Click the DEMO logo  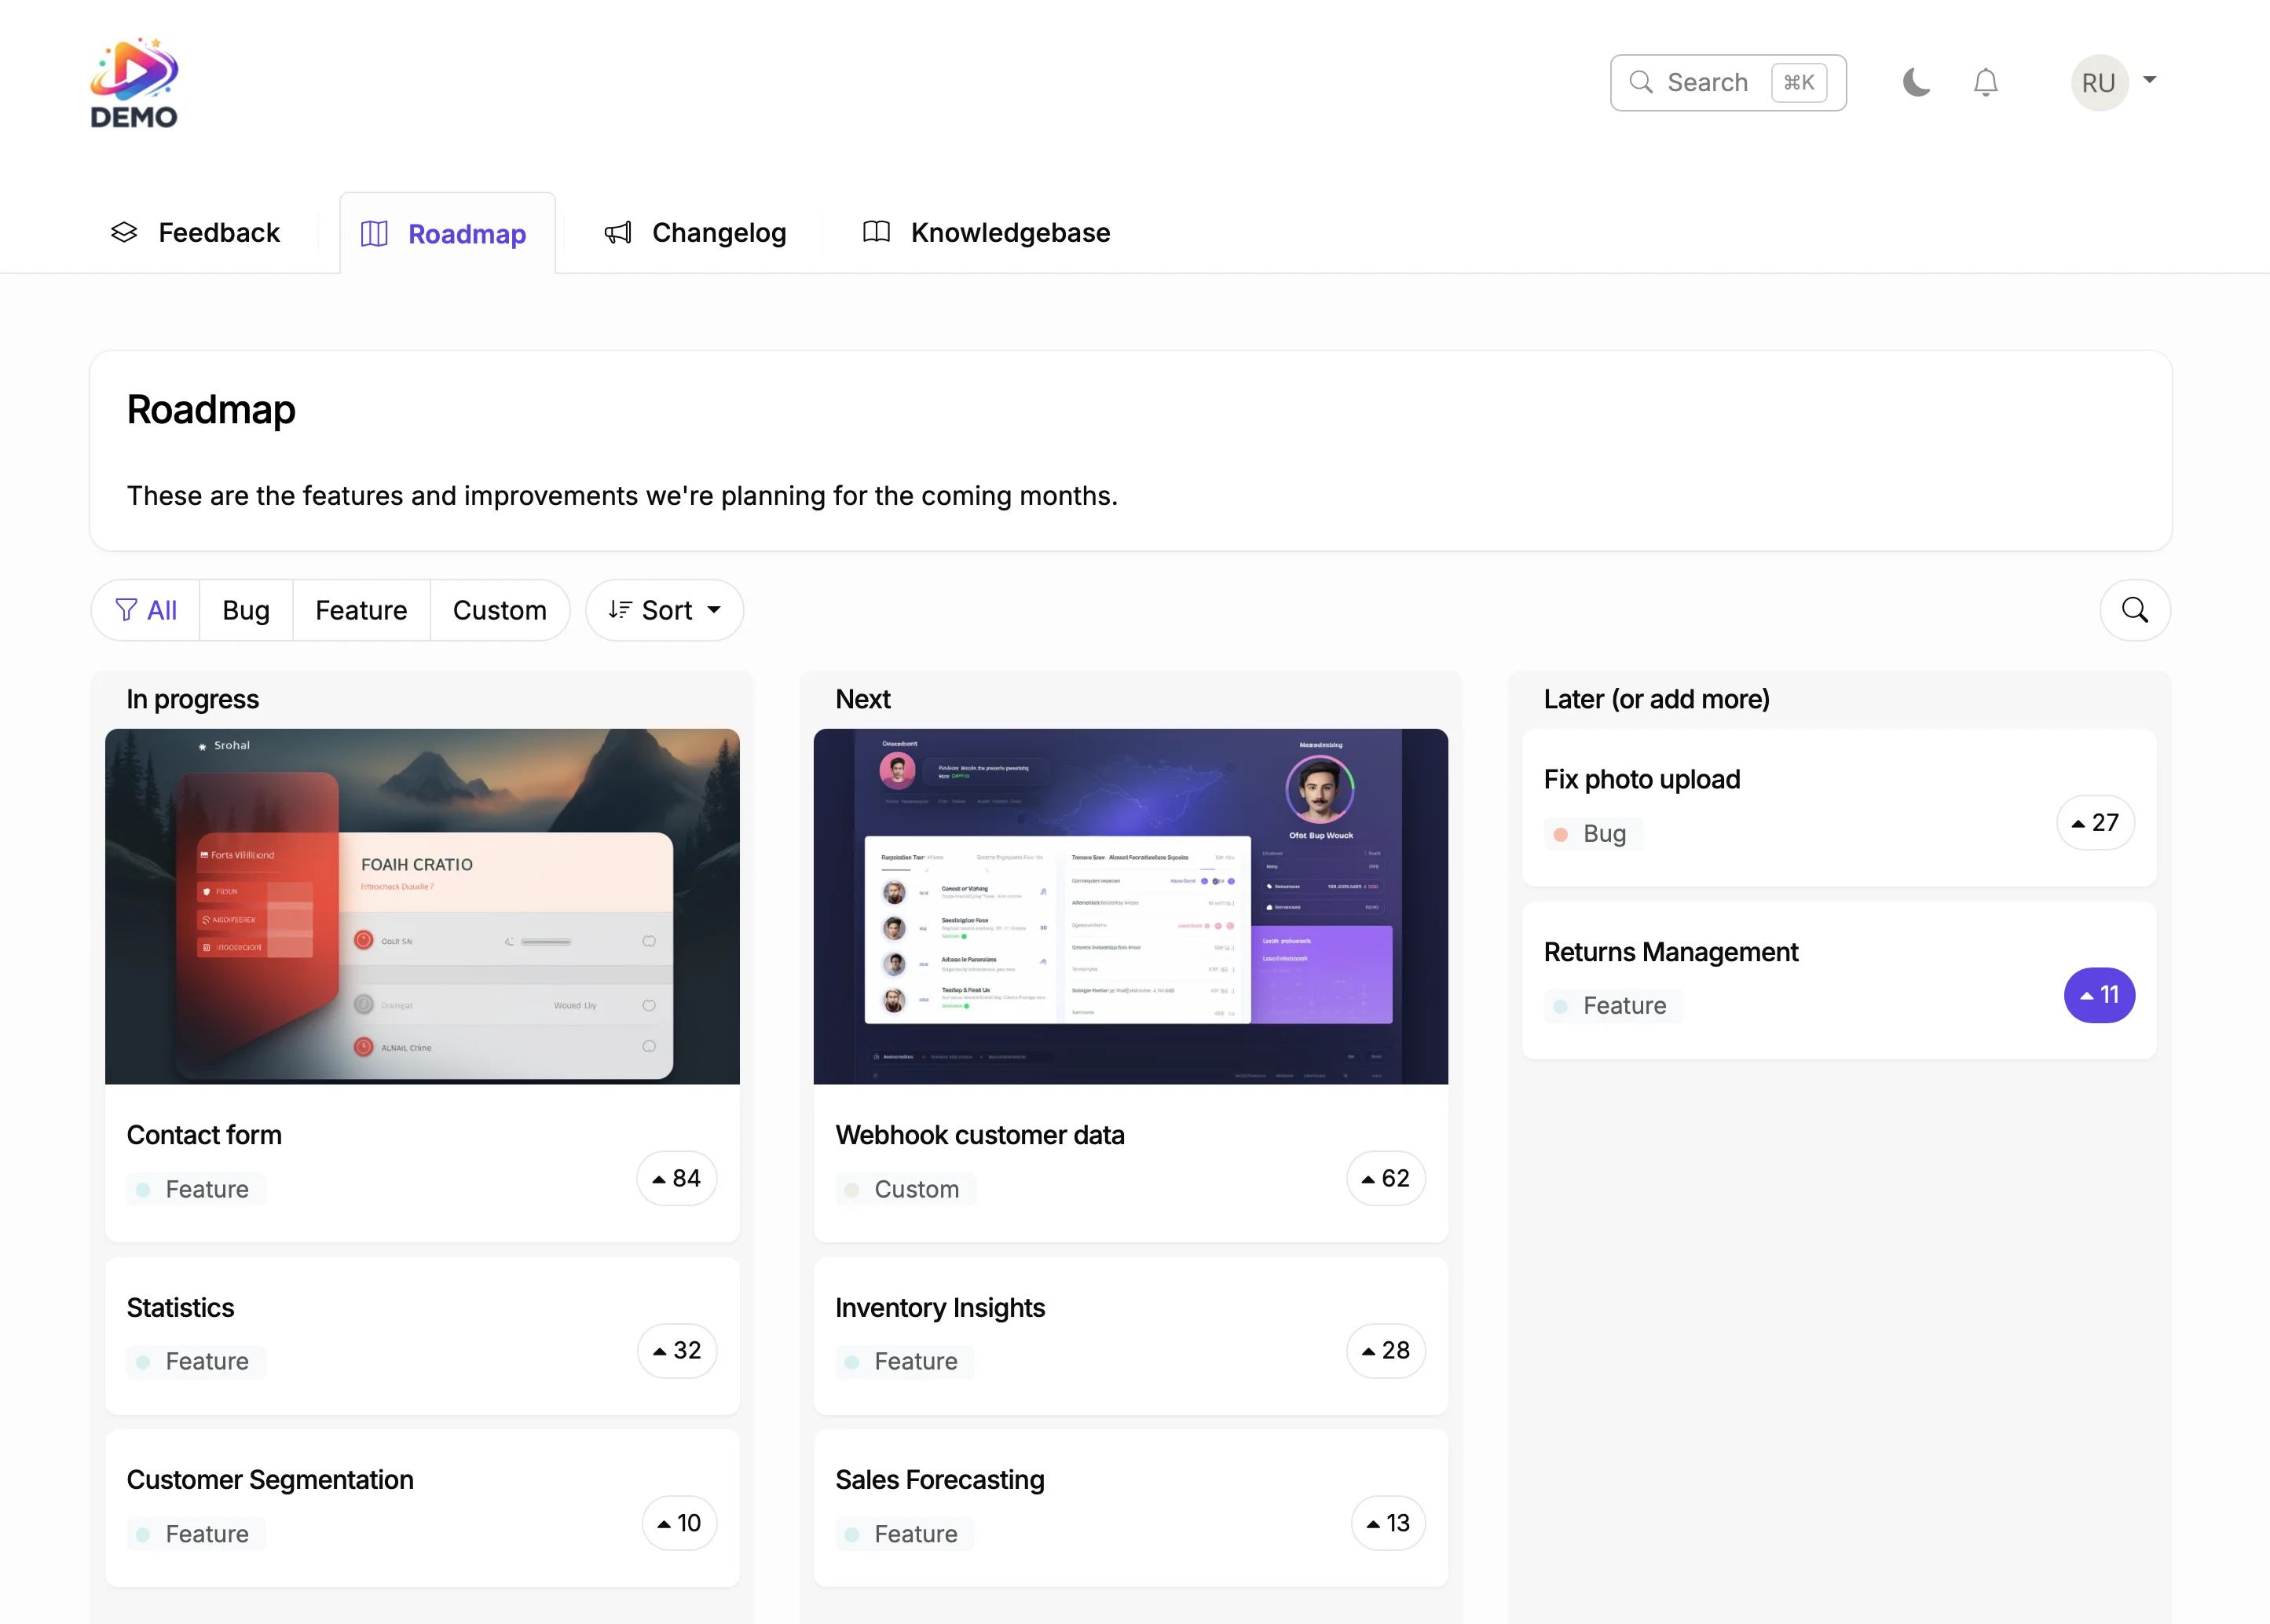click(134, 82)
